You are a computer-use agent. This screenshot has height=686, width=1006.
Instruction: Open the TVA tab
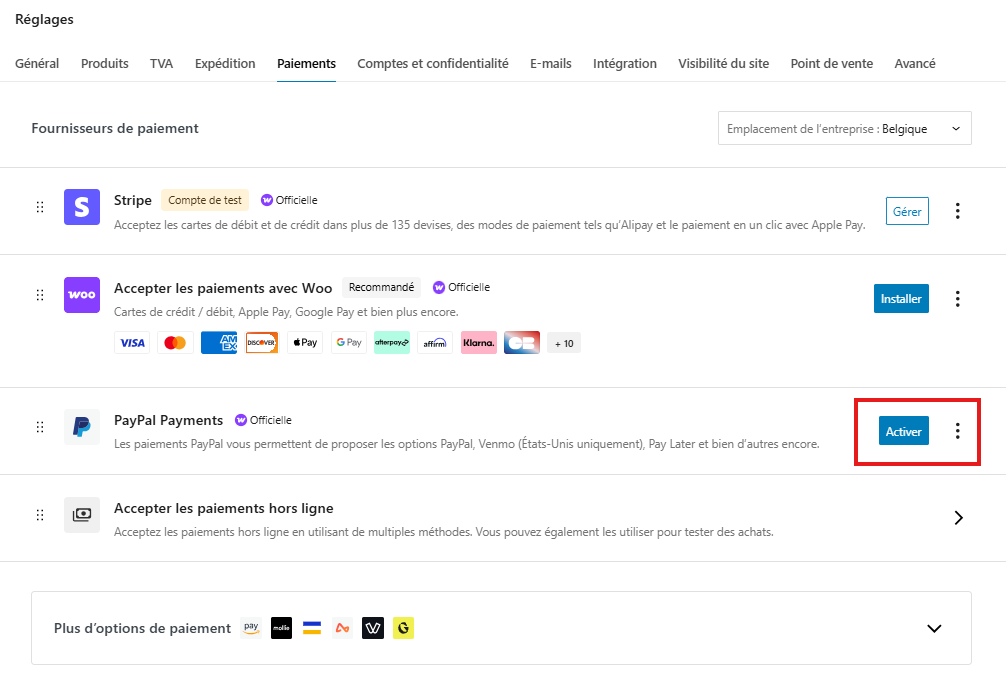(162, 64)
